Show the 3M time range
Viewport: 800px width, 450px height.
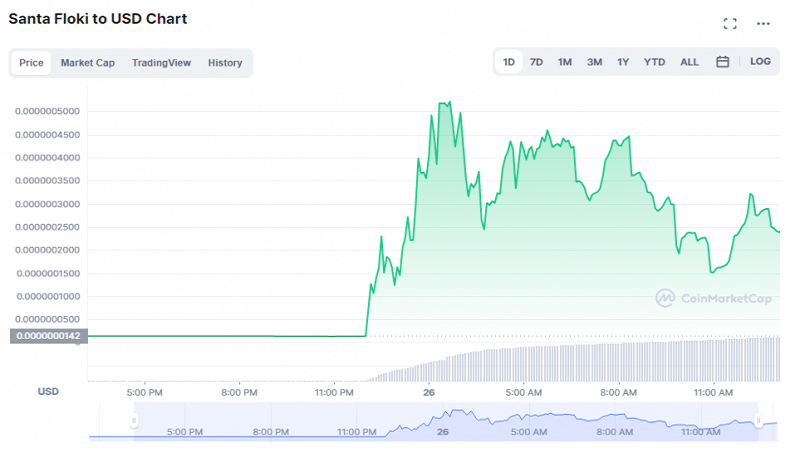click(594, 62)
